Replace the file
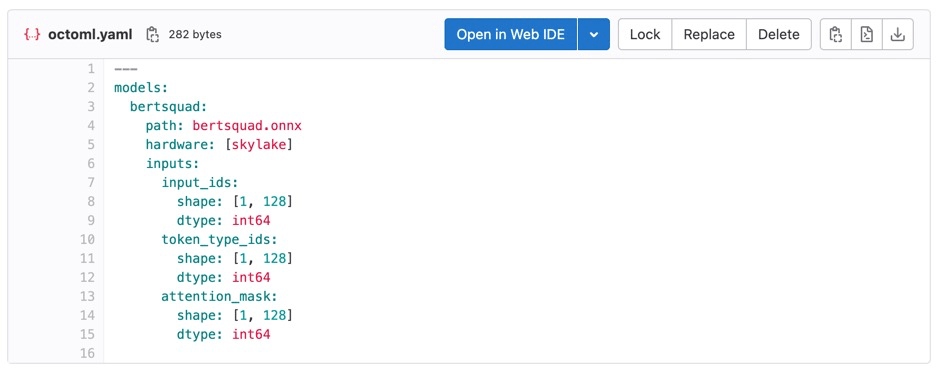The height and width of the screenshot is (370, 941). click(x=709, y=34)
